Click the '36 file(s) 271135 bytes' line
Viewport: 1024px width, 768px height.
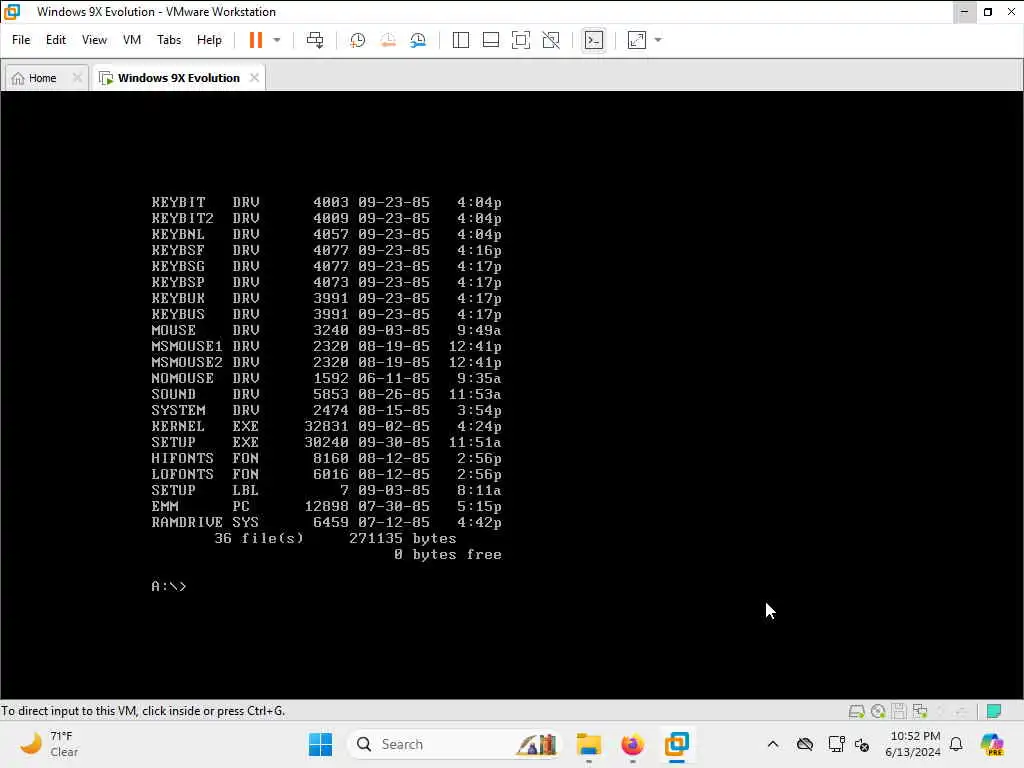(x=336, y=539)
